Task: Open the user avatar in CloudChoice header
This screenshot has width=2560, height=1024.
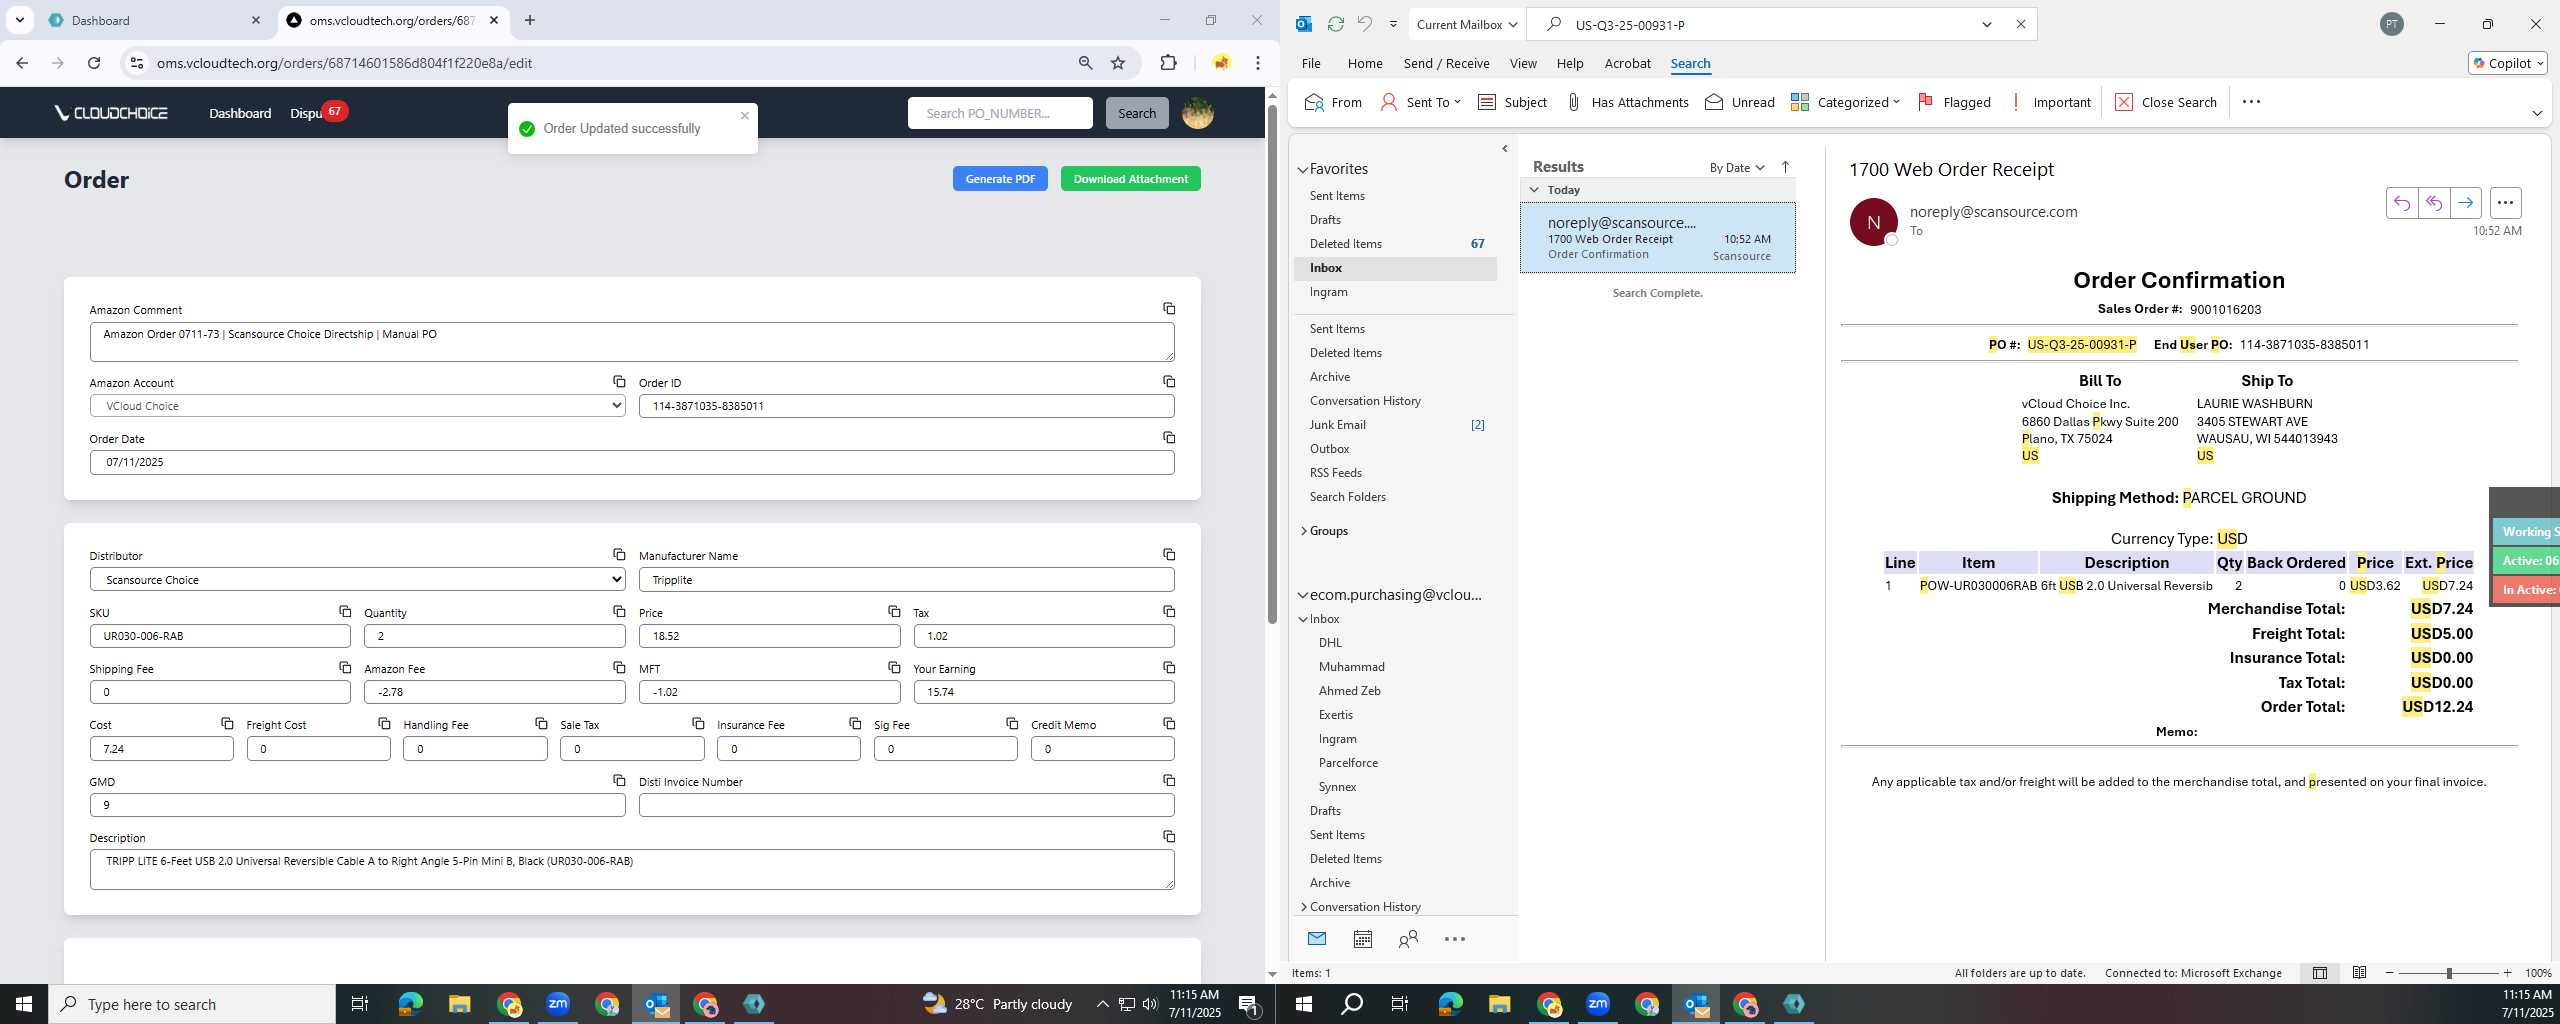Action: click(1197, 113)
